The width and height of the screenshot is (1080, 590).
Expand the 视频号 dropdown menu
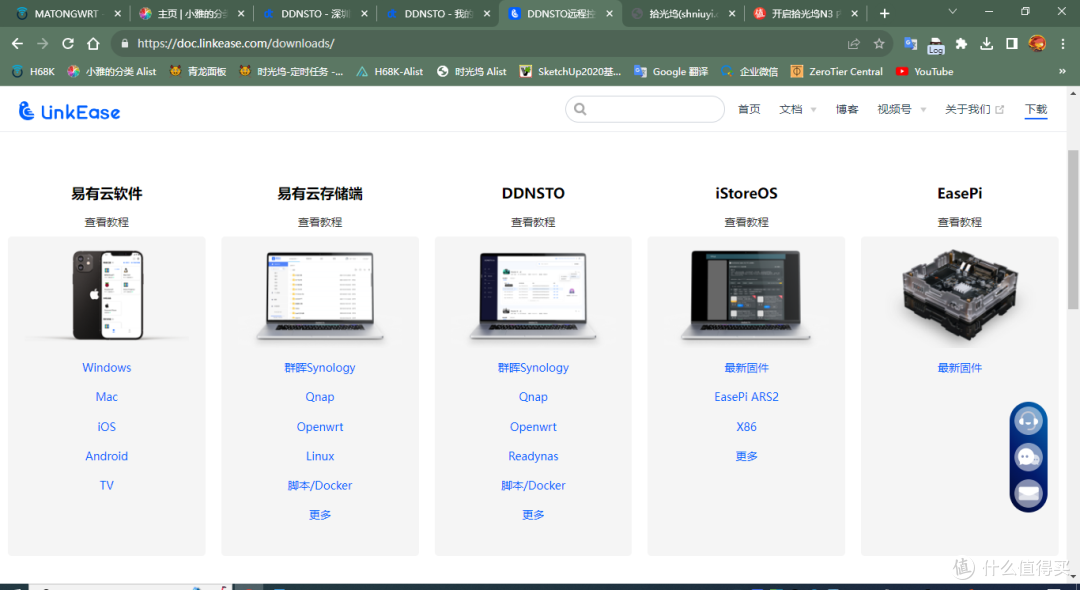[902, 109]
